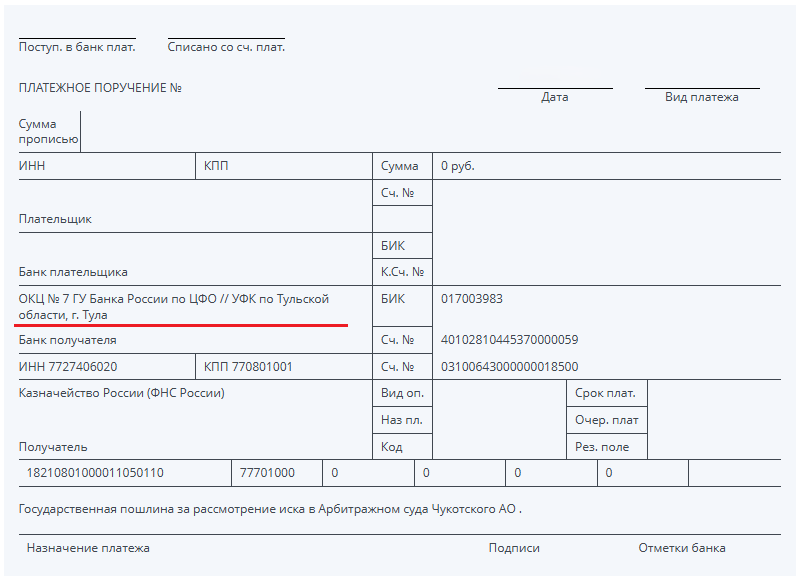Click the underlined payee bank name text

coord(173,306)
